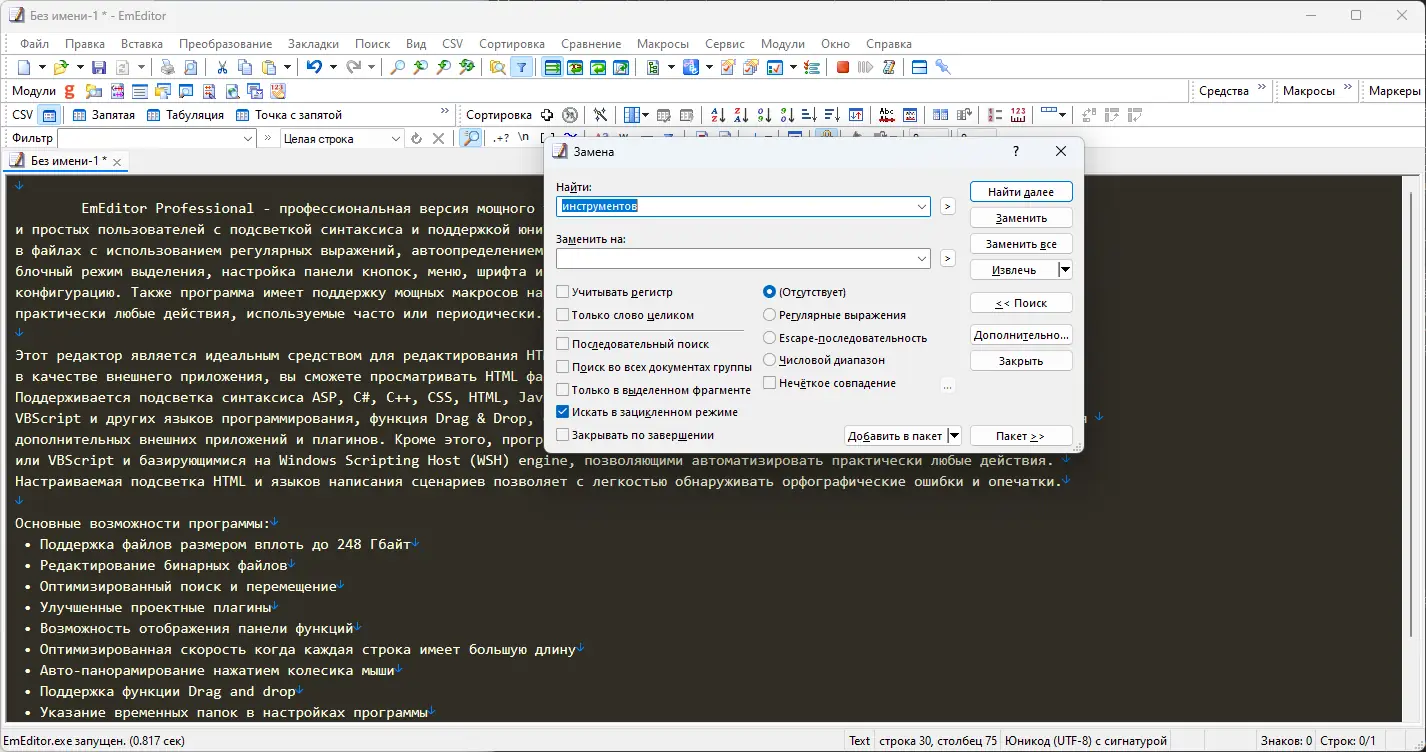The width and height of the screenshot is (1426, 752).
Task: Select Semicolon (Точка с запятой) separator mode
Action: coord(289,115)
